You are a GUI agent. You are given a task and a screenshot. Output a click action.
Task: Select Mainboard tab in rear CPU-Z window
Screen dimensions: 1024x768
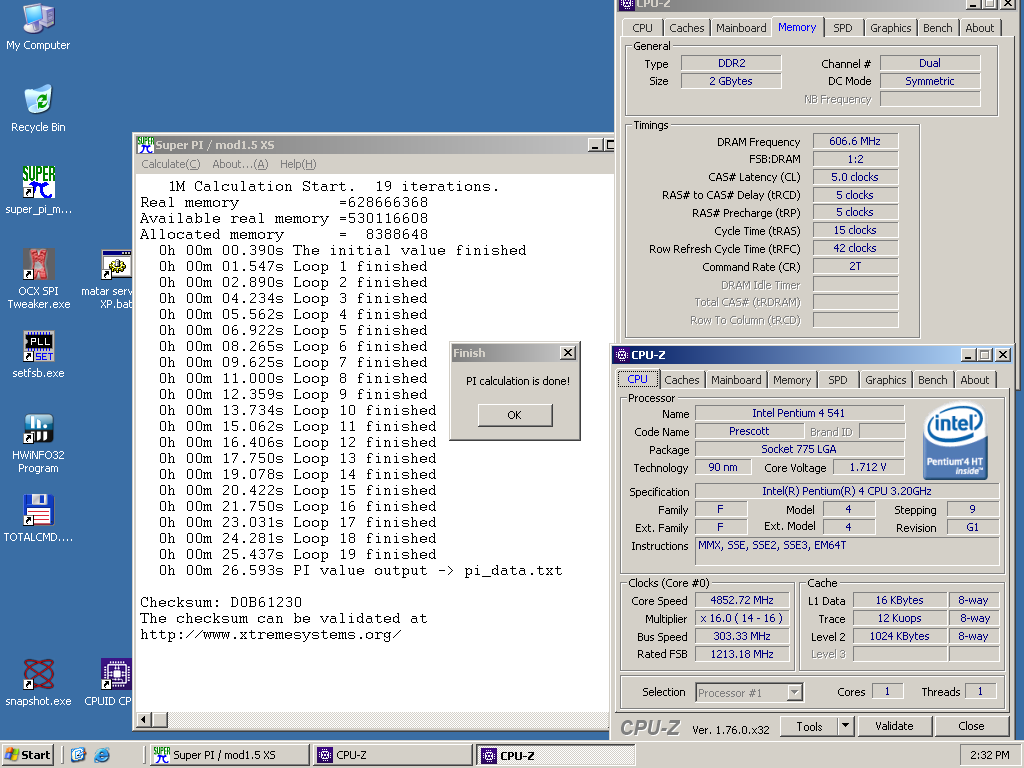(741, 28)
